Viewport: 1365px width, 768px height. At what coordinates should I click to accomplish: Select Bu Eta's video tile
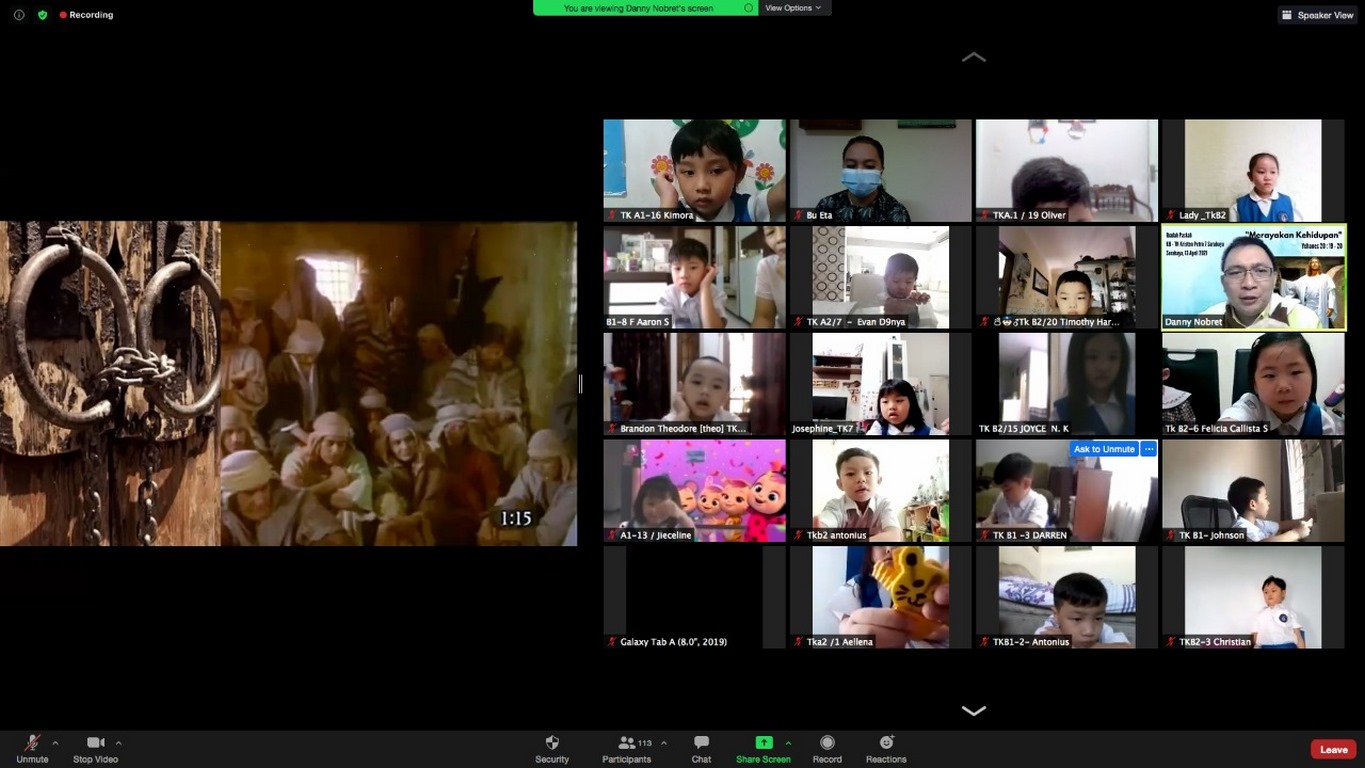coord(881,171)
